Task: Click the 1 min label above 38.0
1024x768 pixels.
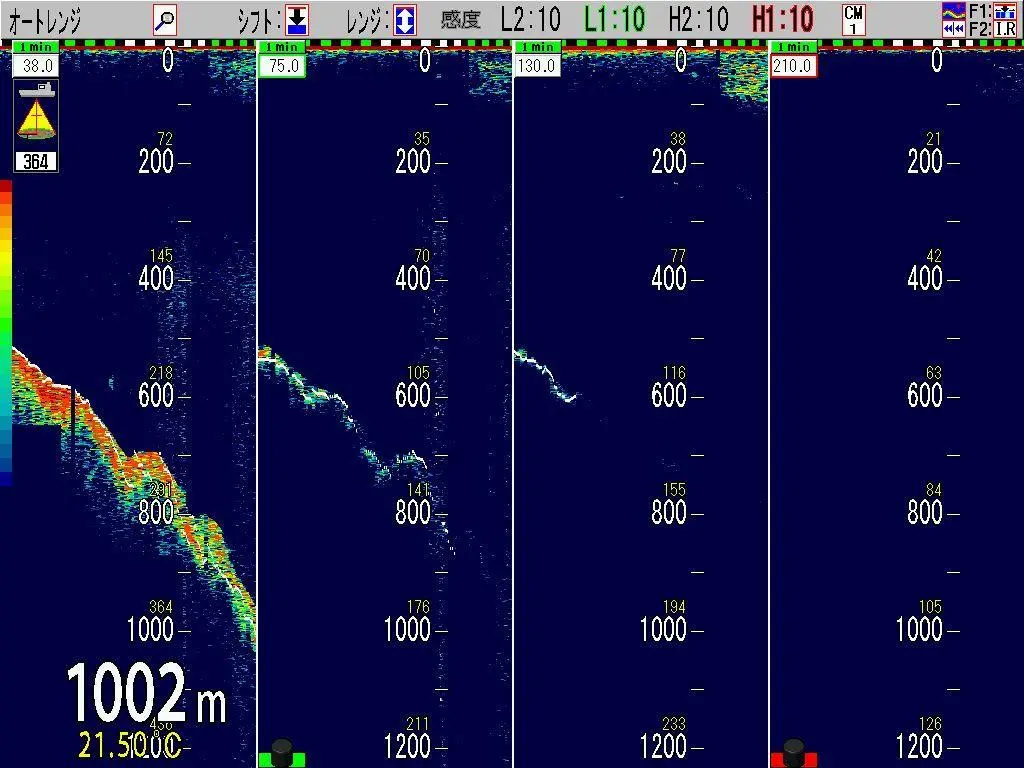Action: click(x=36, y=47)
